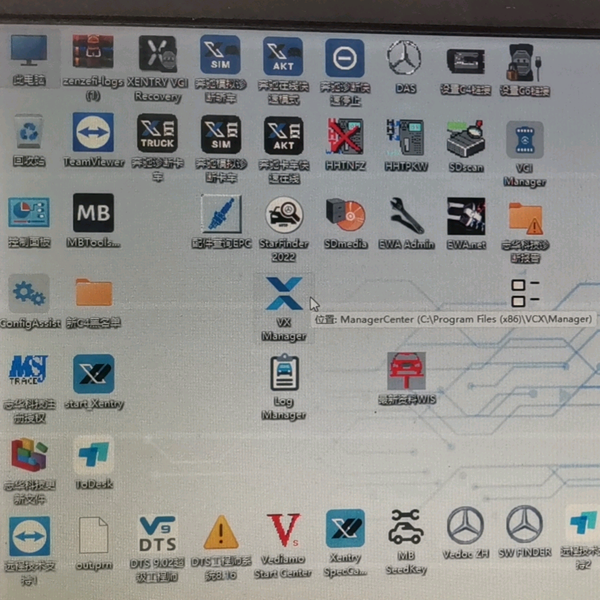Click the start Xentry icon
The width and height of the screenshot is (600, 600).
[x=93, y=375]
